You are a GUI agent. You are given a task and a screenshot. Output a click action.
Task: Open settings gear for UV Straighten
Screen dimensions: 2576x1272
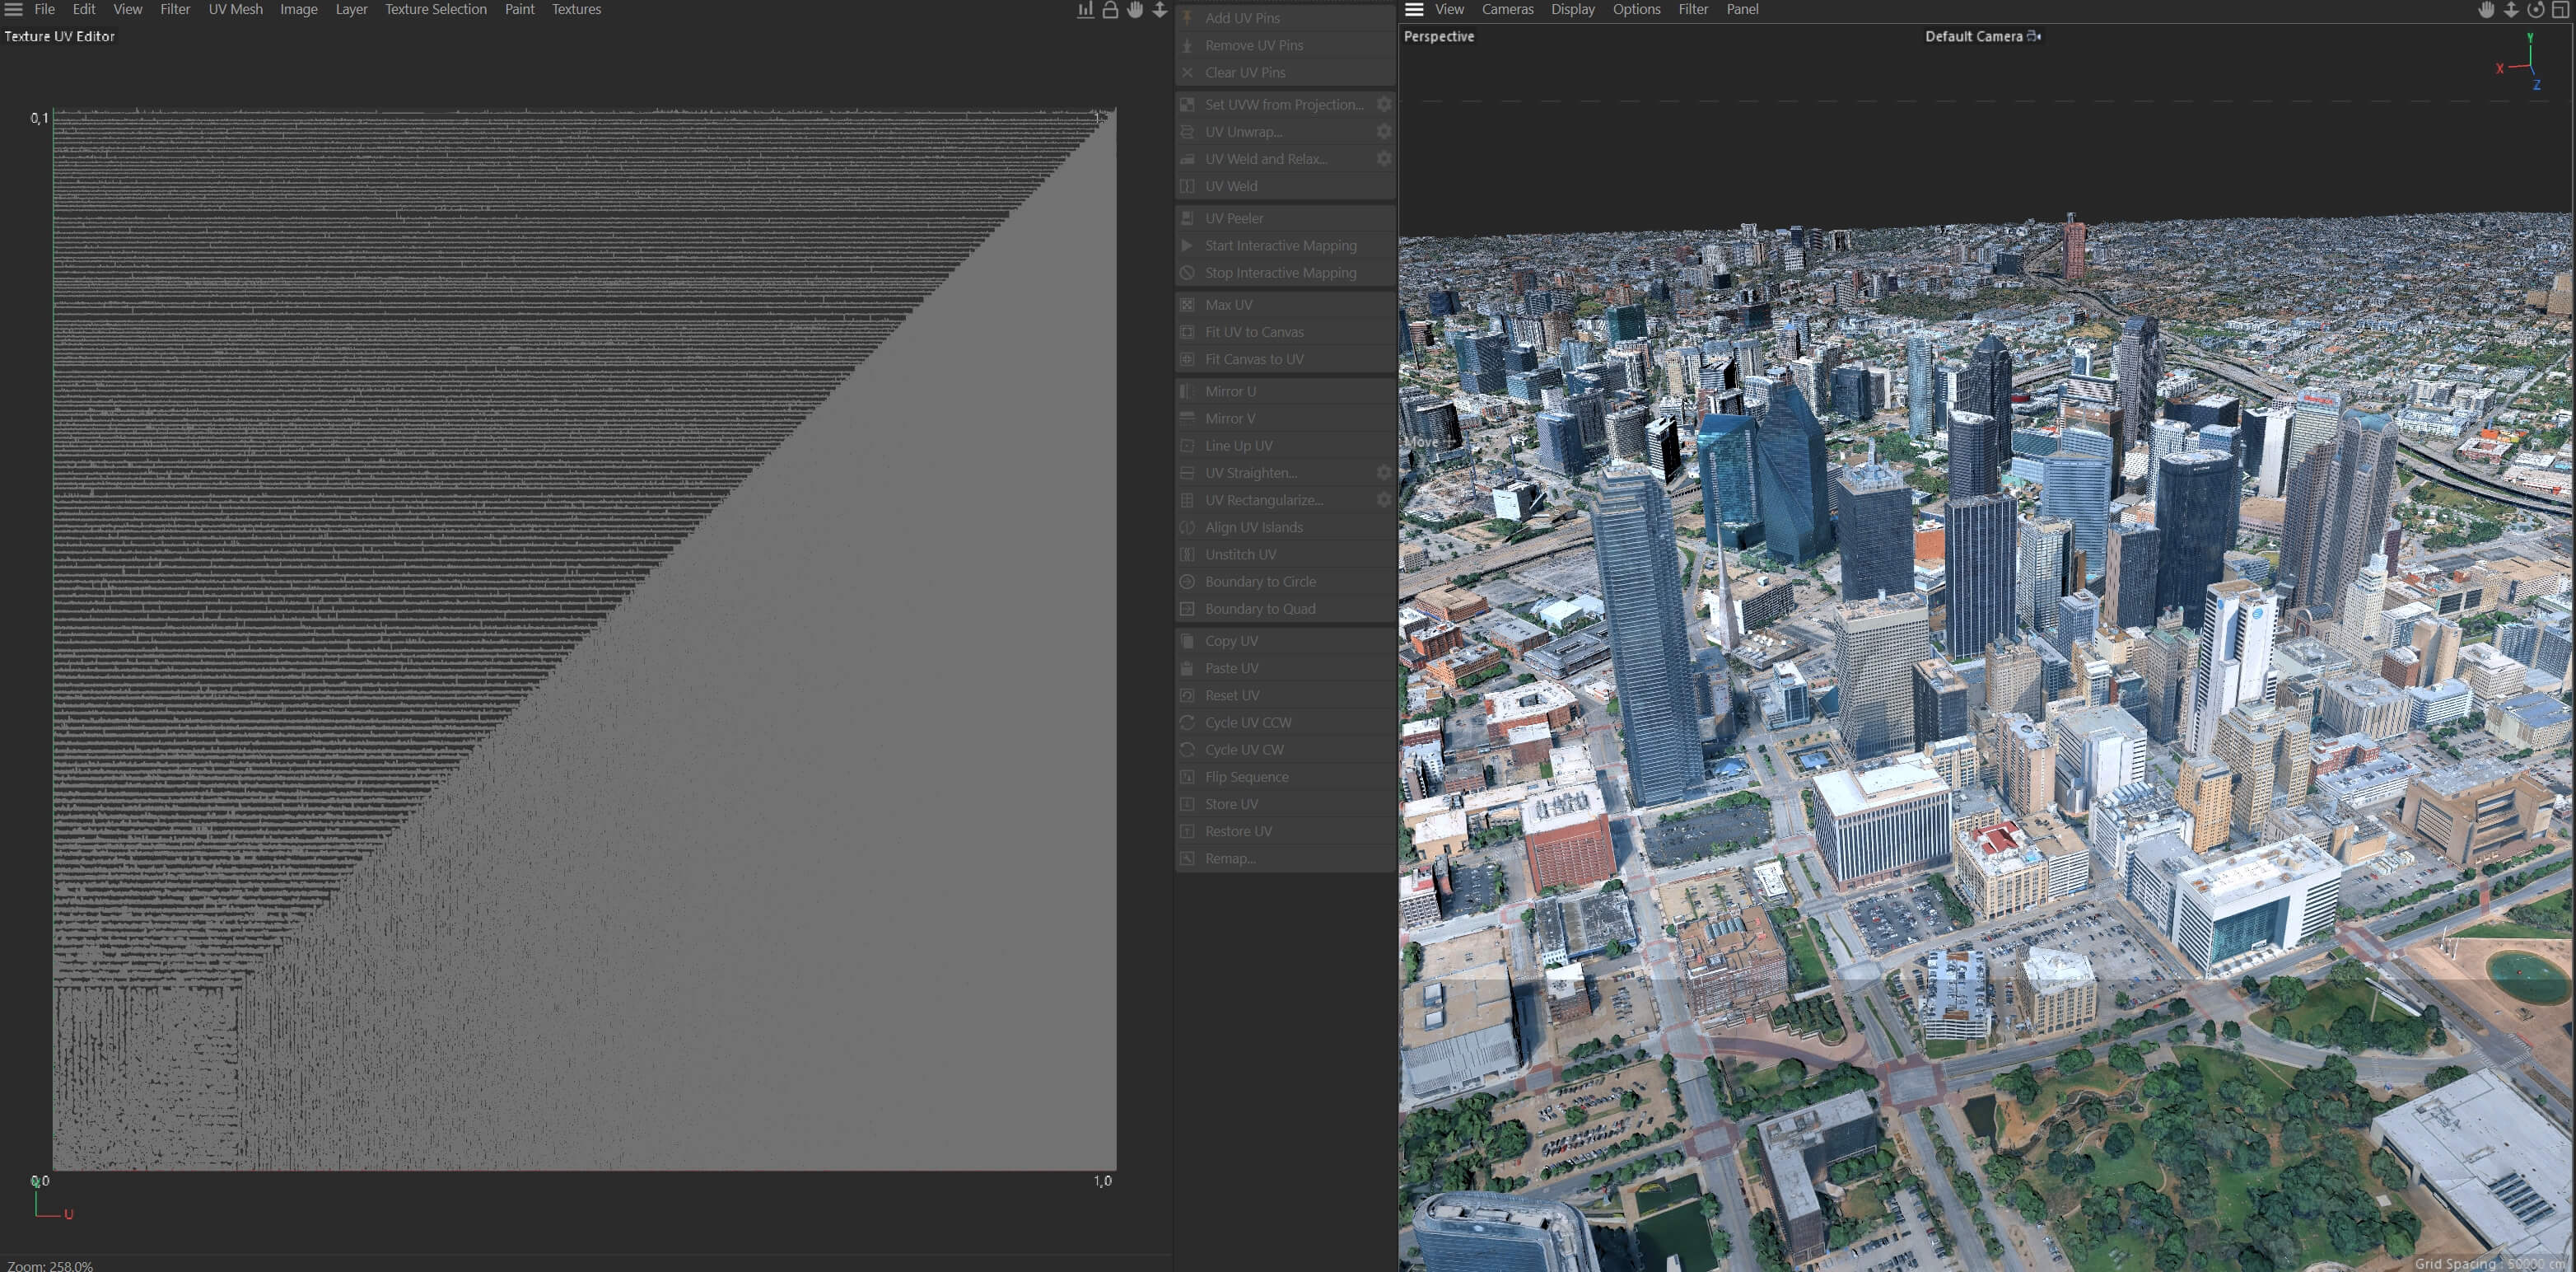click(x=1384, y=472)
